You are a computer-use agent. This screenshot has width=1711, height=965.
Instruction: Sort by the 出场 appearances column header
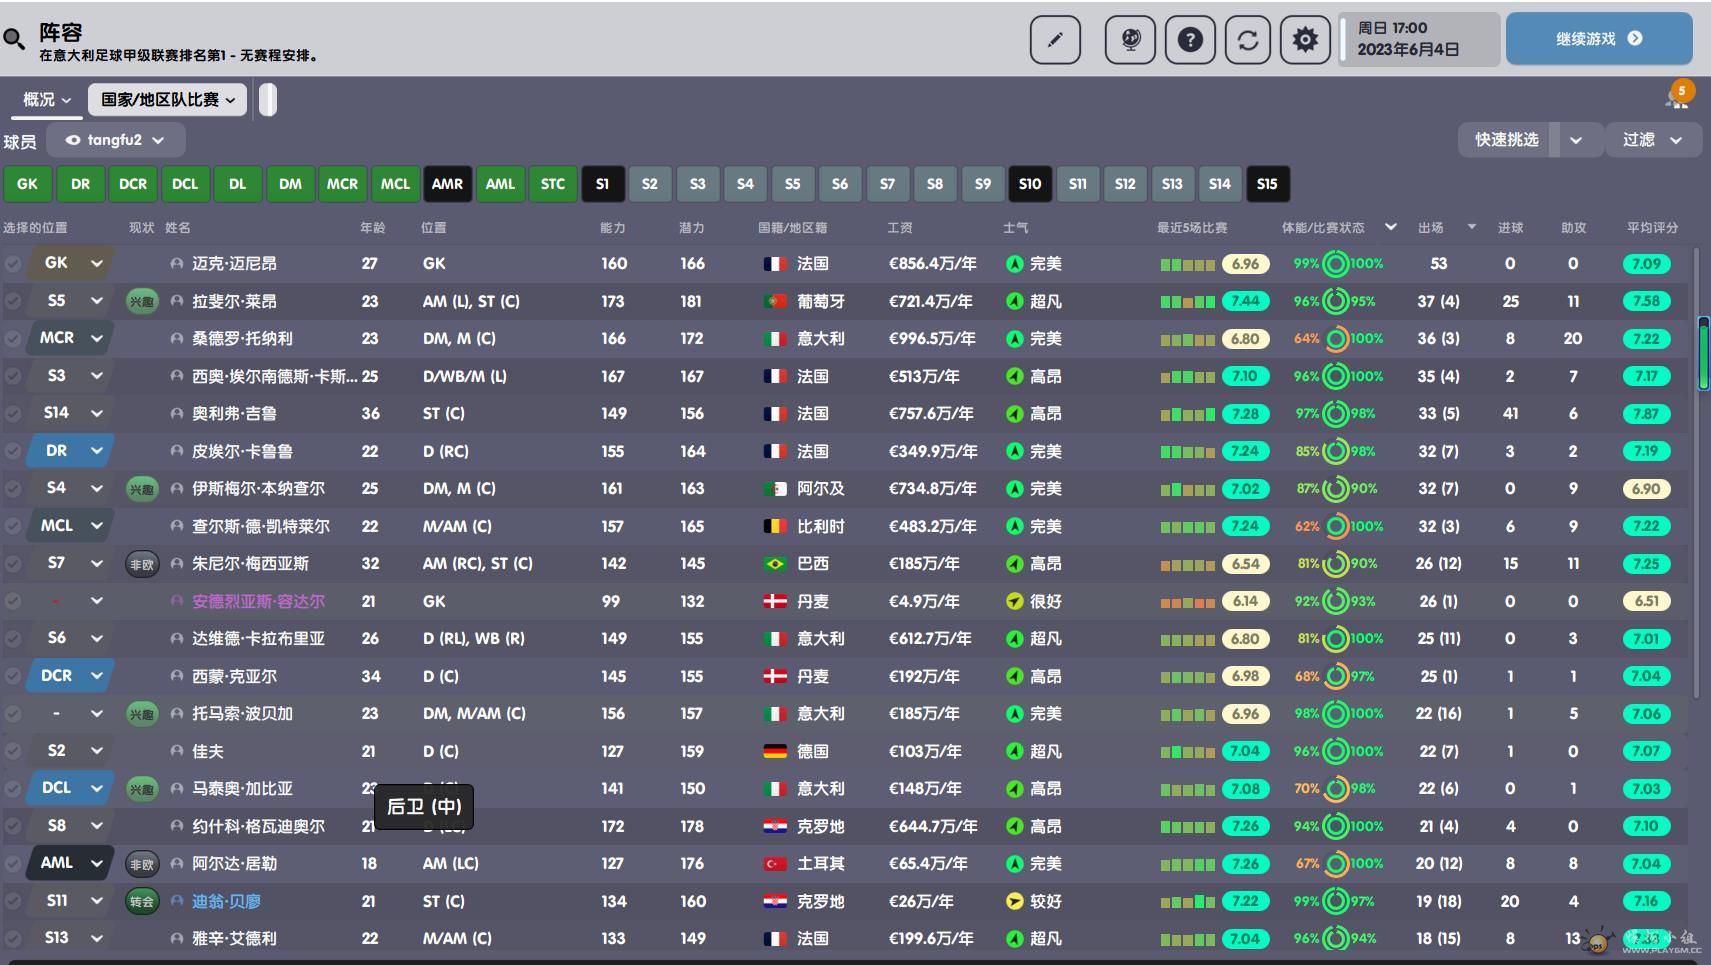1430,228
